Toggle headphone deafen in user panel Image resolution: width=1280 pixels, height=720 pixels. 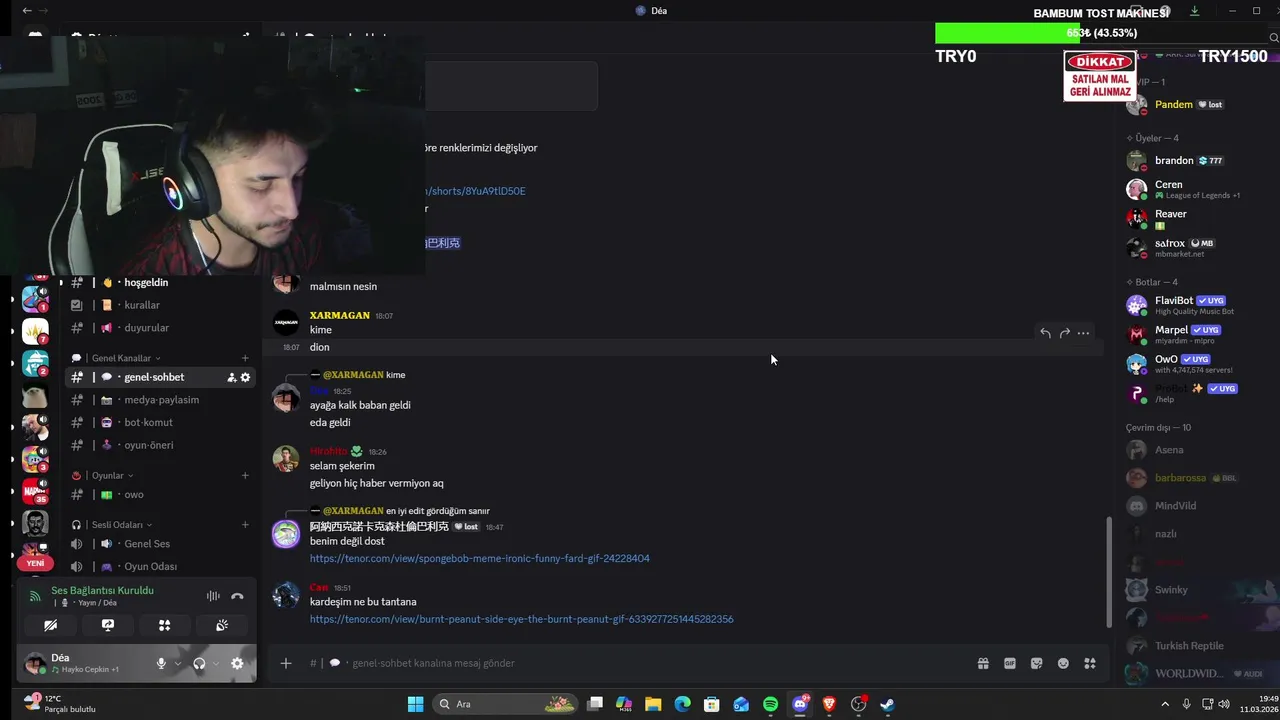[199, 663]
